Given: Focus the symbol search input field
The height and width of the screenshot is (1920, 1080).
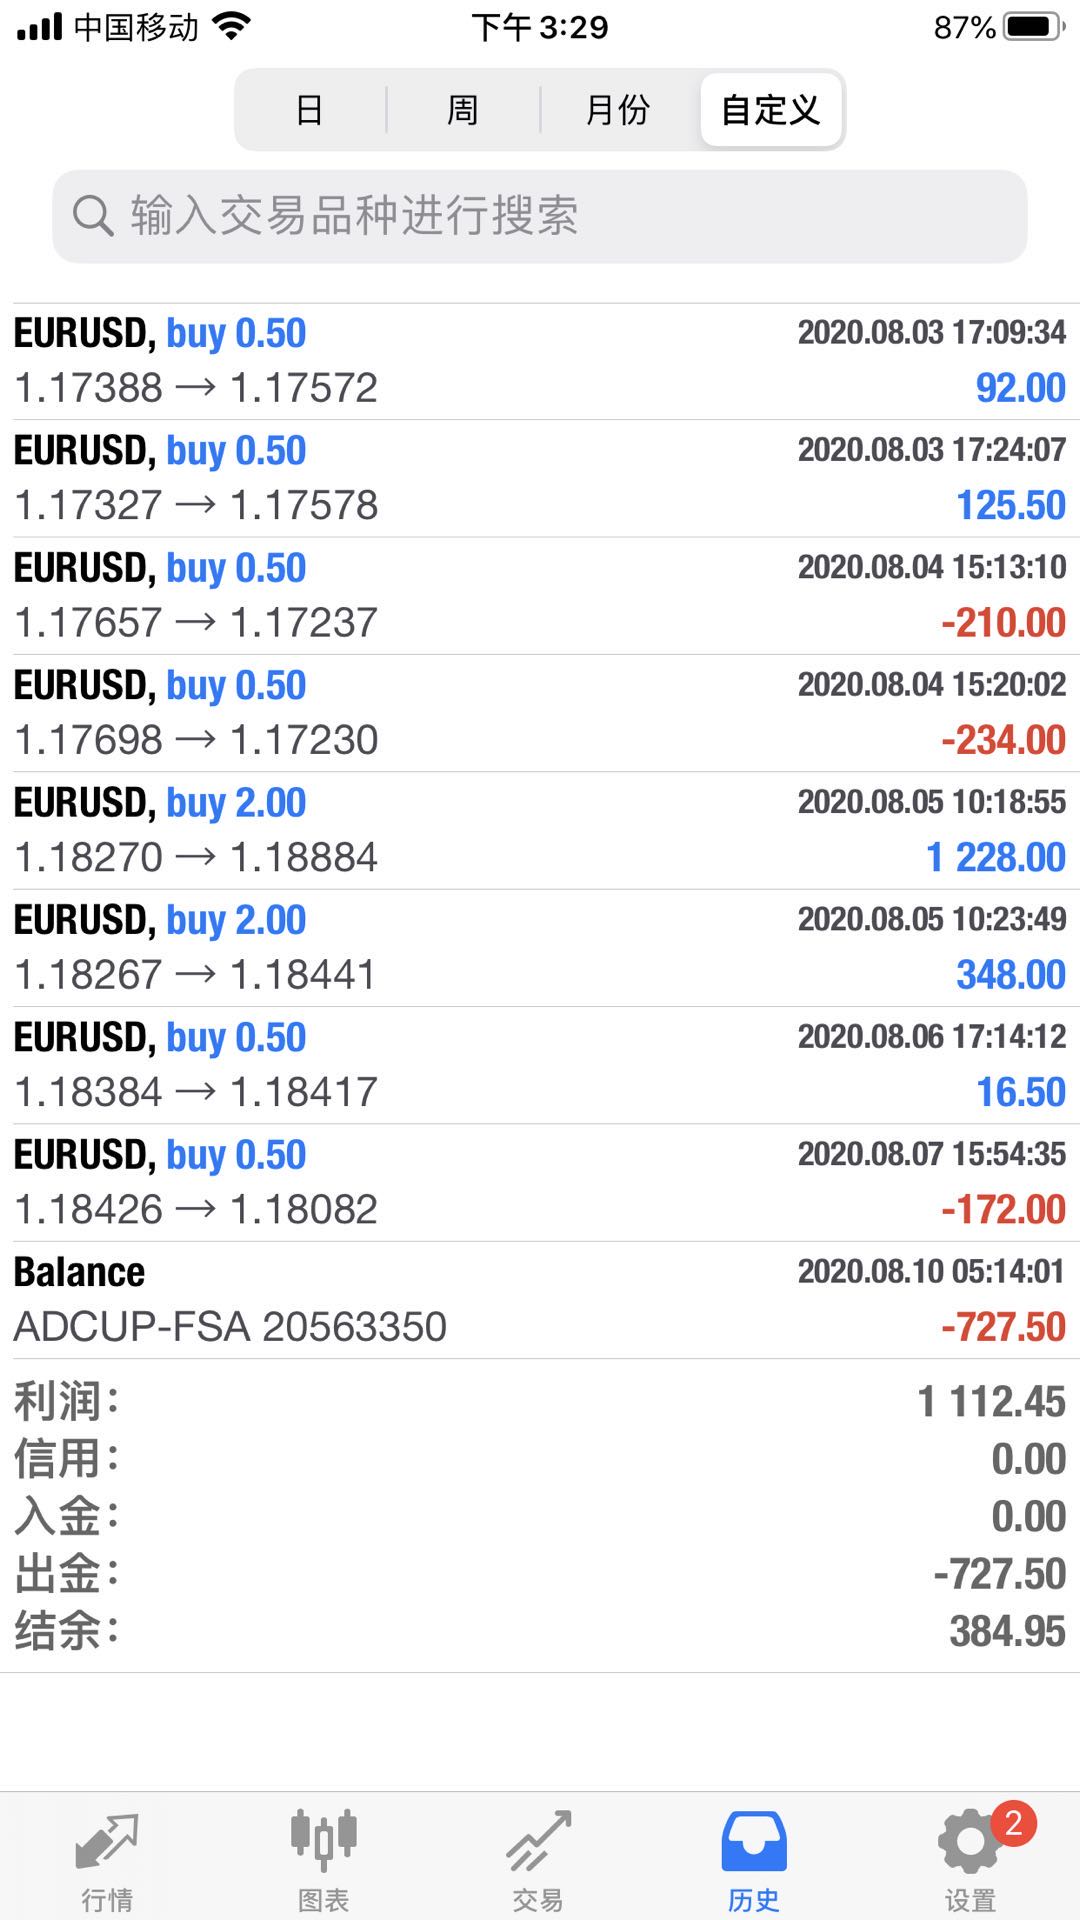Looking at the screenshot, I should click(560, 216).
